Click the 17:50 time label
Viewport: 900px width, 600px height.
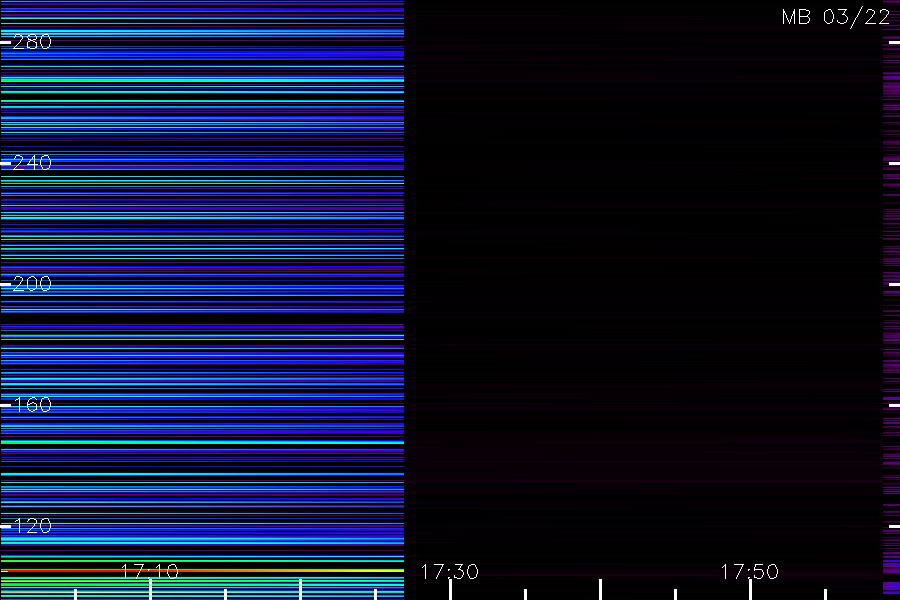(750, 572)
